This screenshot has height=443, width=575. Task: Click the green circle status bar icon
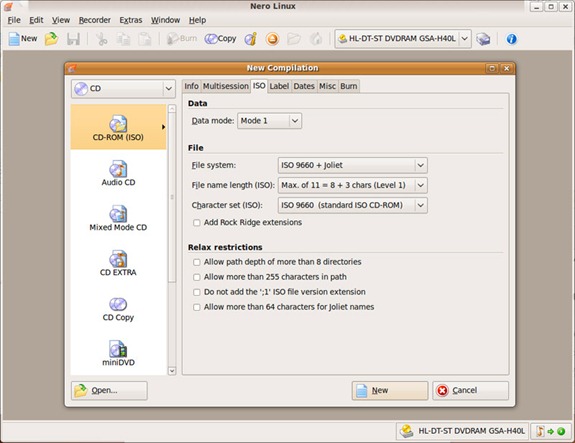(561, 431)
